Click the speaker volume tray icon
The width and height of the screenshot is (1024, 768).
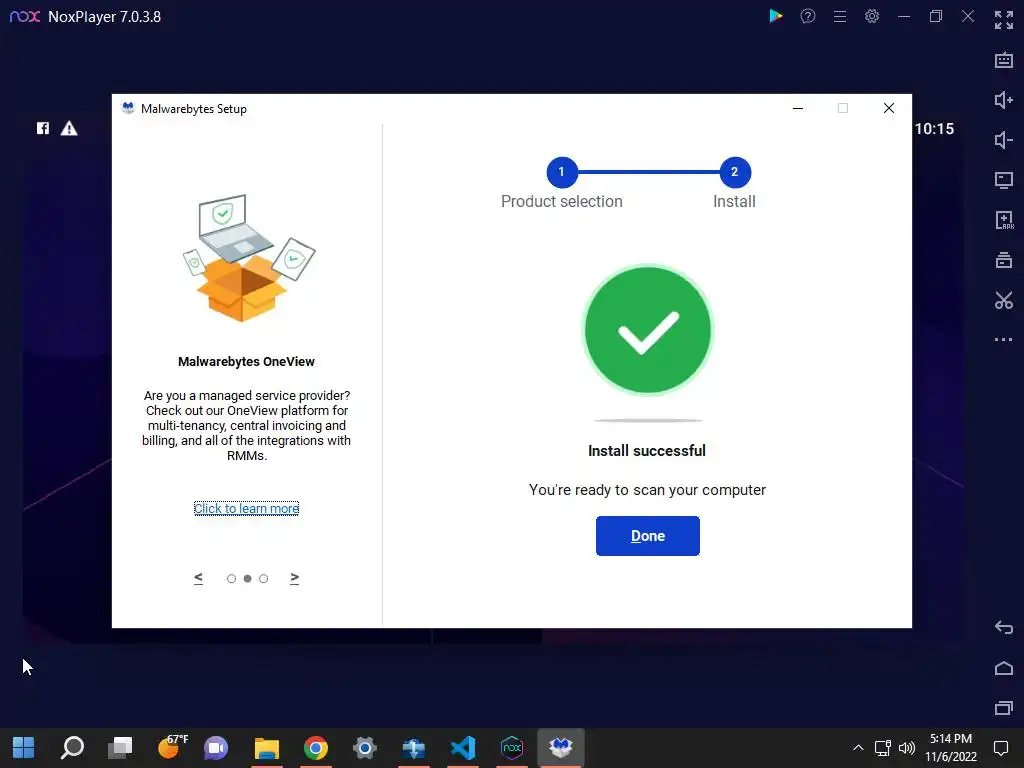(x=906, y=748)
